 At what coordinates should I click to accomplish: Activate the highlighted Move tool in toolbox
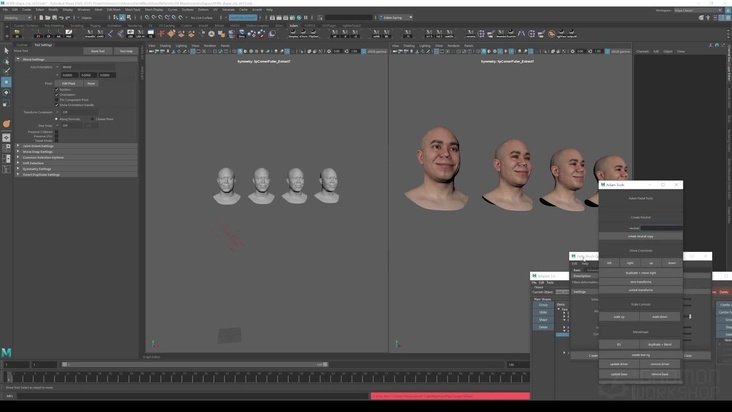coord(6,82)
